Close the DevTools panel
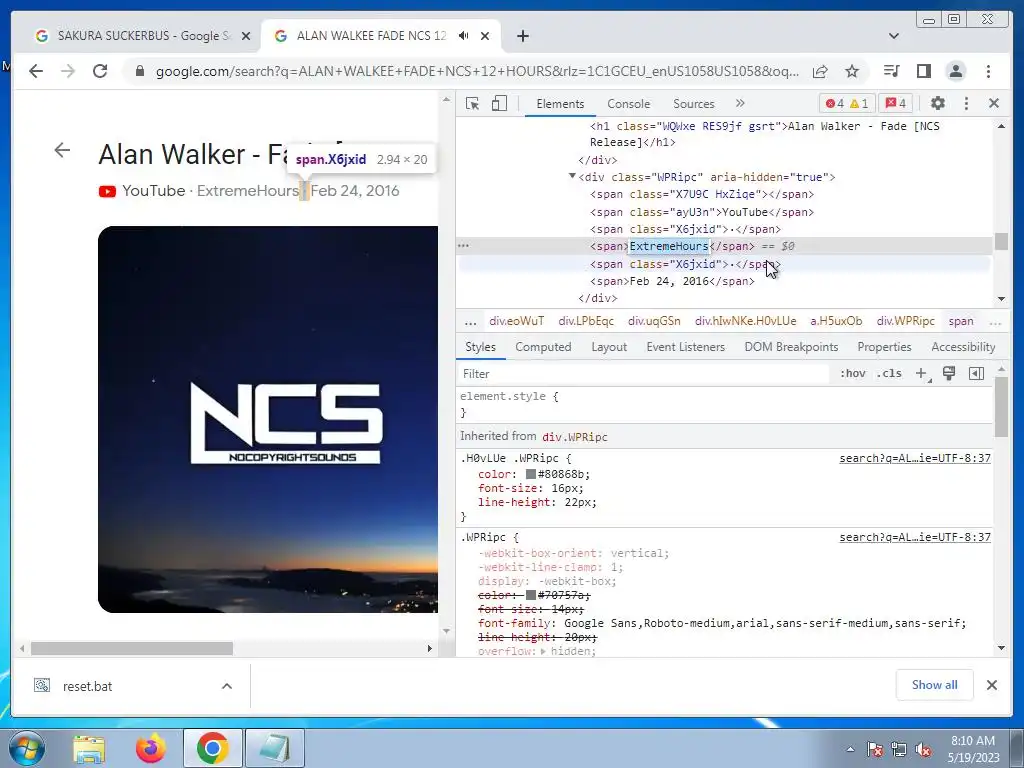Screen dimensions: 1024x768 click(994, 103)
